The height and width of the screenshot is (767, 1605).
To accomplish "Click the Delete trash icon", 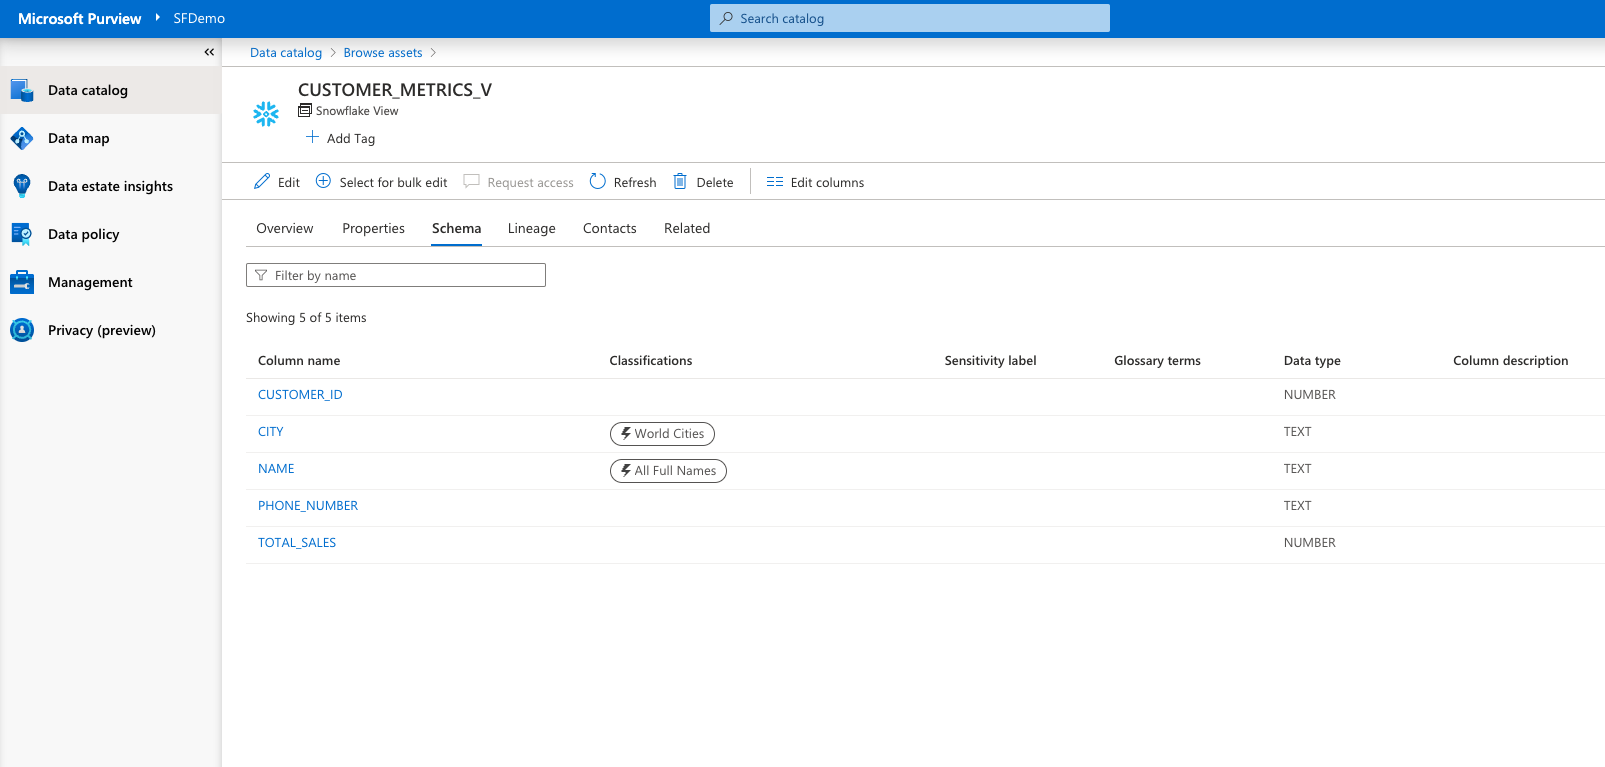I will 680,181.
